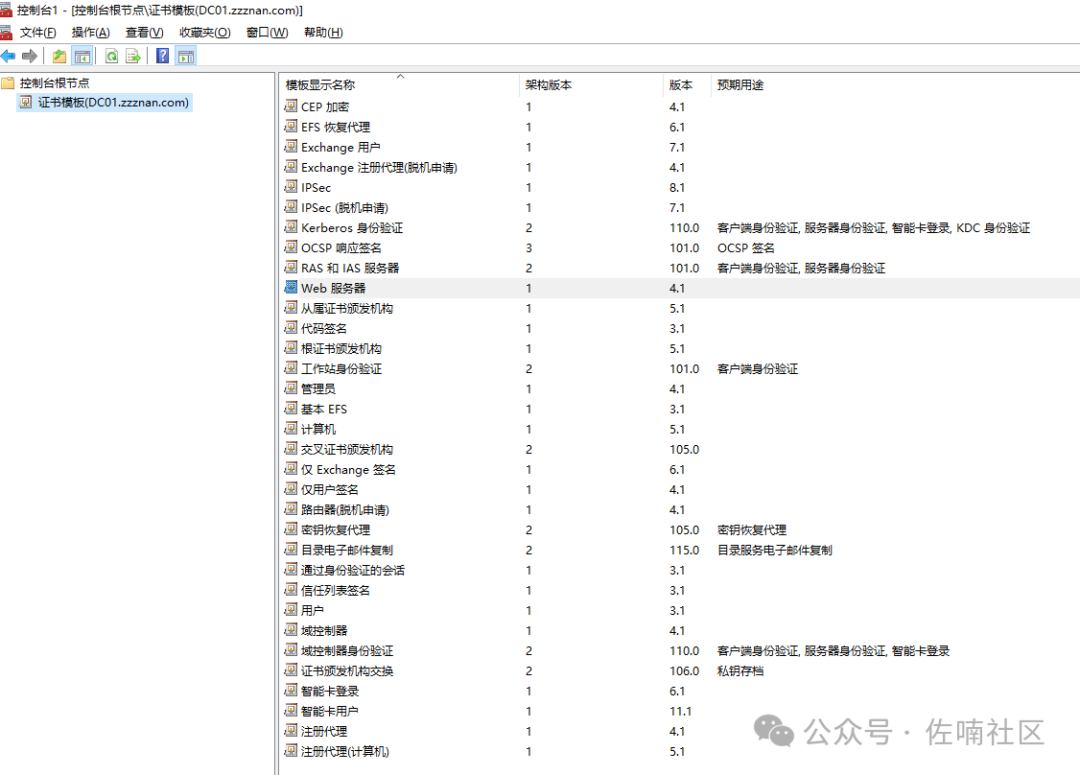Select the Exchange 注册代理(脱机申请) row
This screenshot has height=775, width=1080.
pyautogui.click(x=681, y=167)
